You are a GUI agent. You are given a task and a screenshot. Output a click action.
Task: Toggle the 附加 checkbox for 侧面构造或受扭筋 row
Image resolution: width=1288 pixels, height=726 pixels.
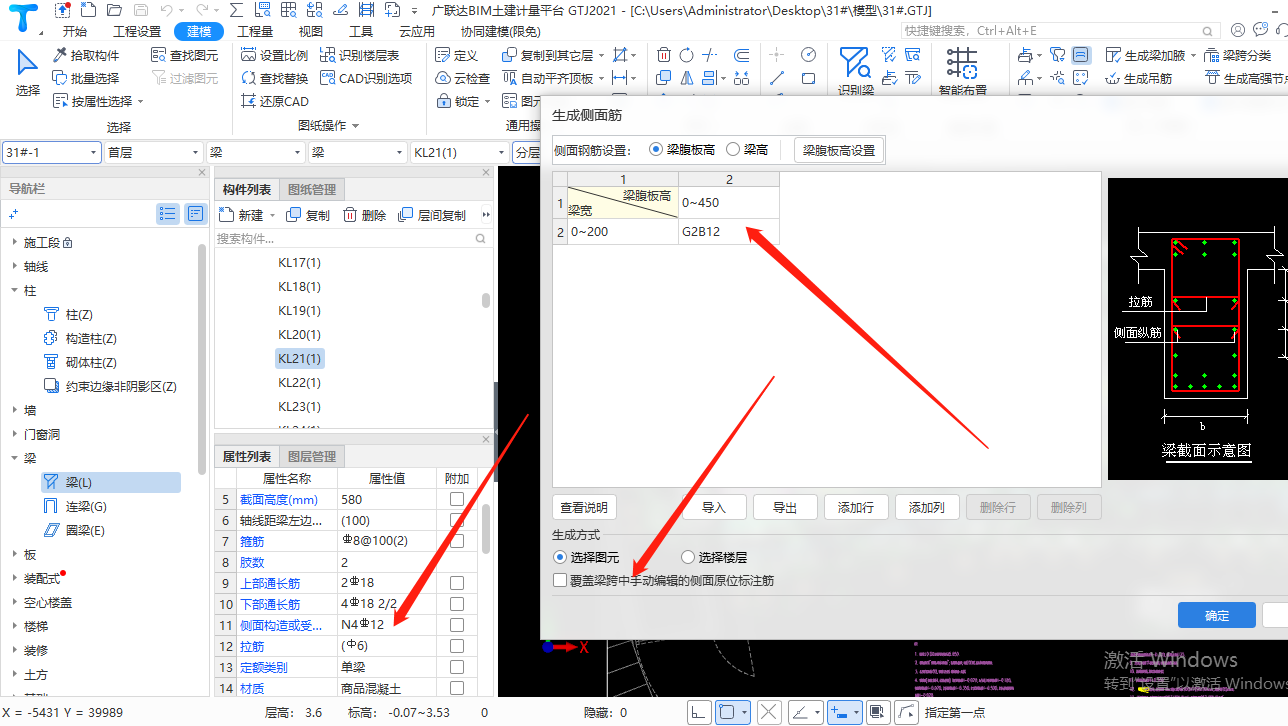(x=457, y=625)
